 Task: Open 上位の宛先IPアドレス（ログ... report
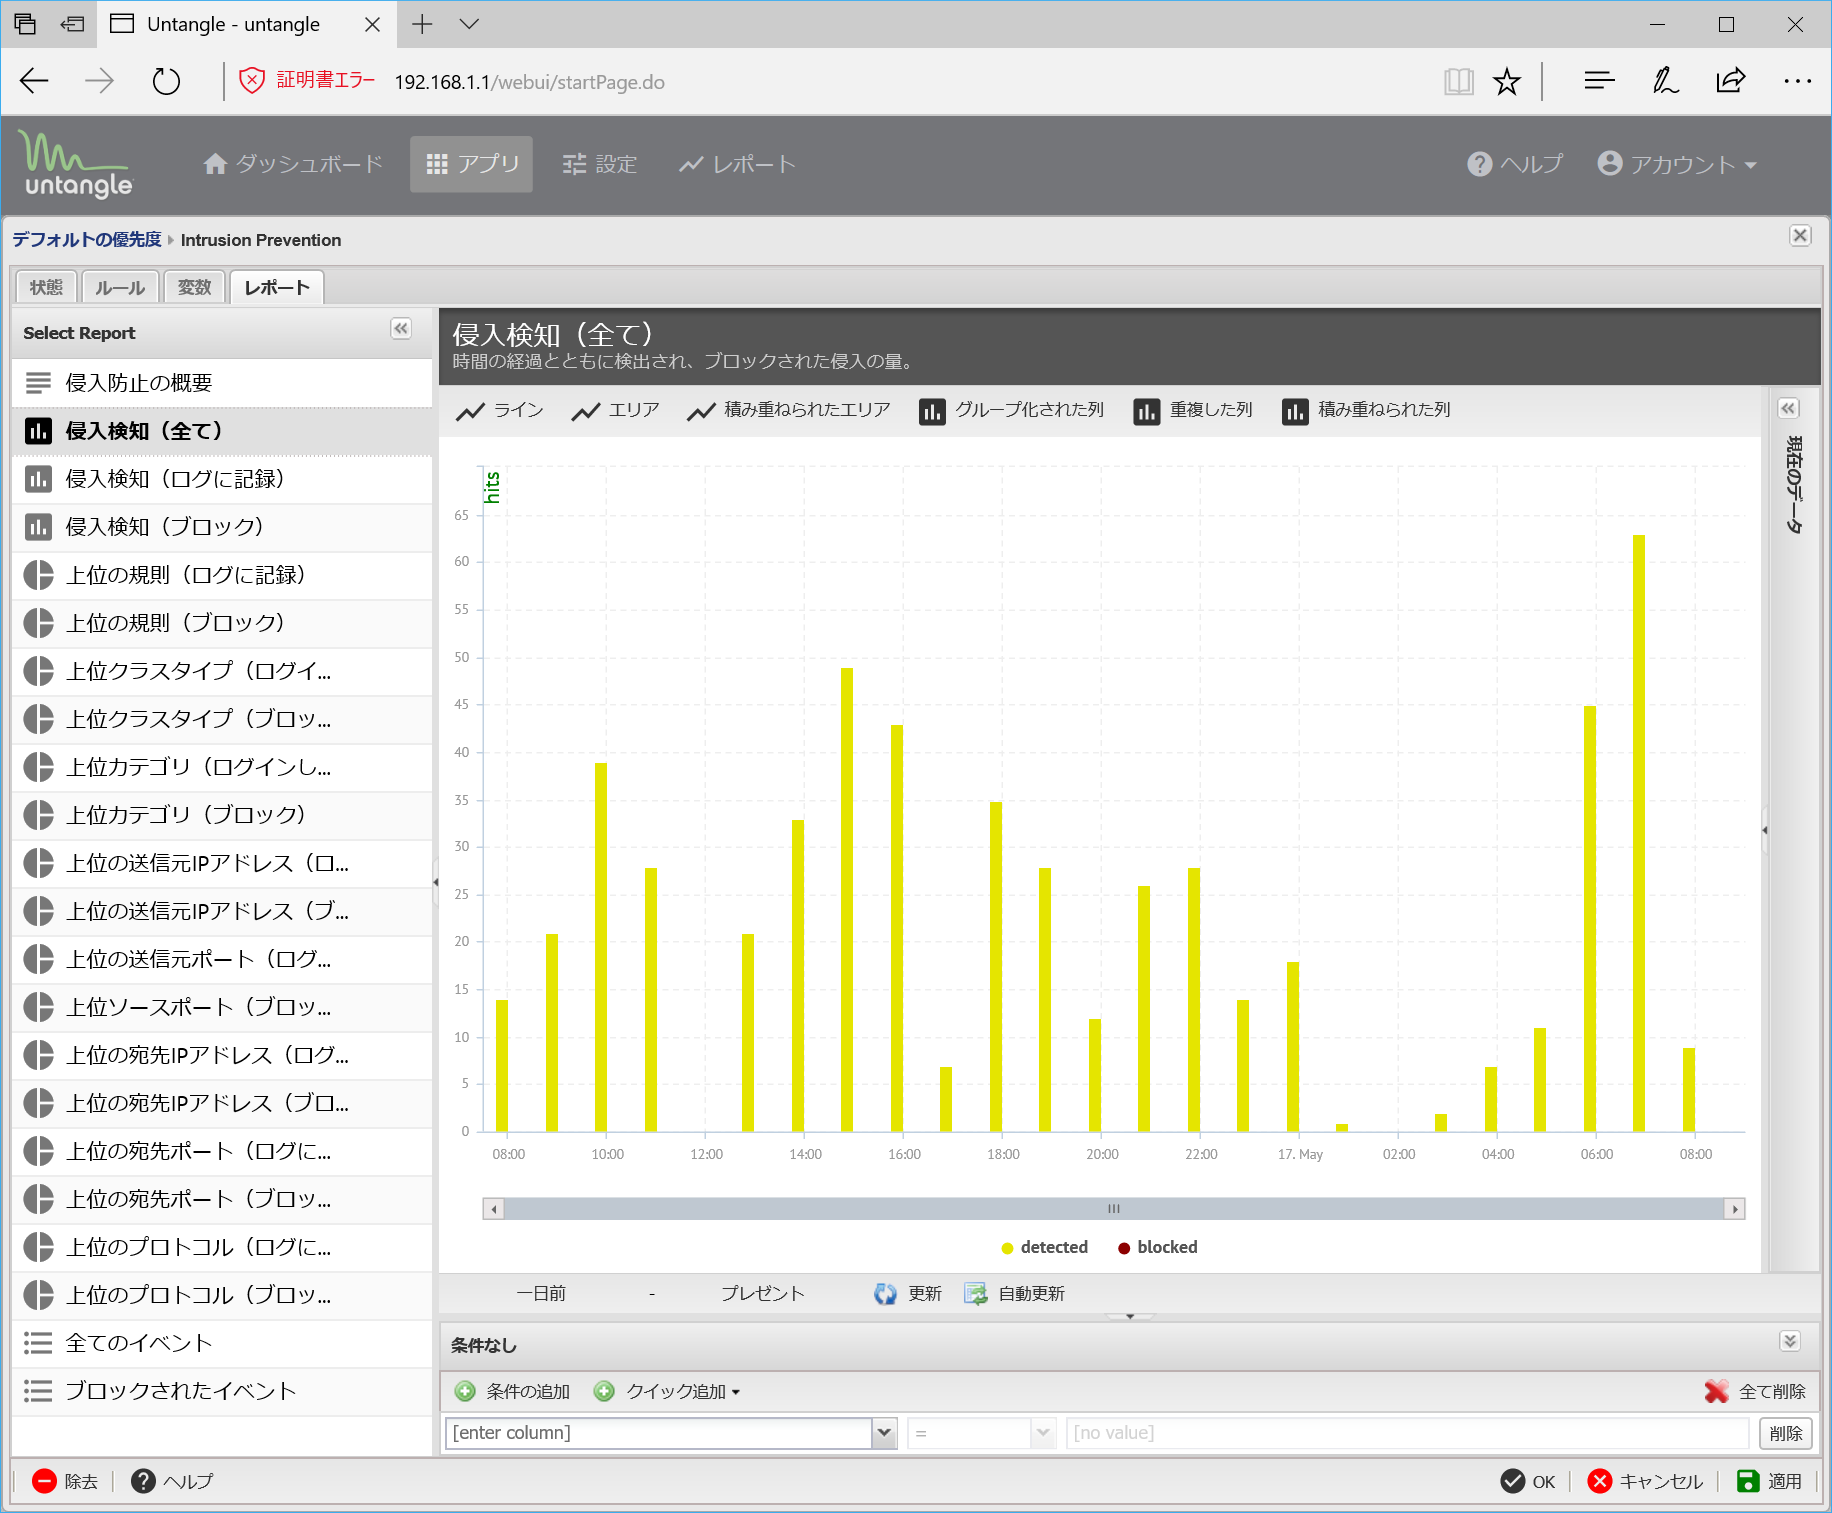pos(222,1055)
